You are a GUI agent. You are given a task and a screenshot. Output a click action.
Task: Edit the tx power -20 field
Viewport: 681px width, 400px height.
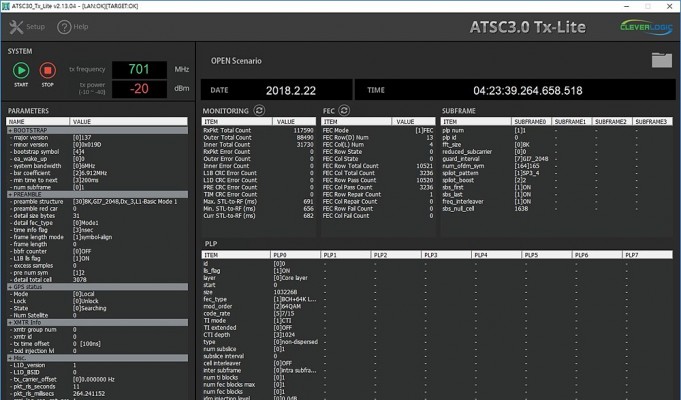139,89
